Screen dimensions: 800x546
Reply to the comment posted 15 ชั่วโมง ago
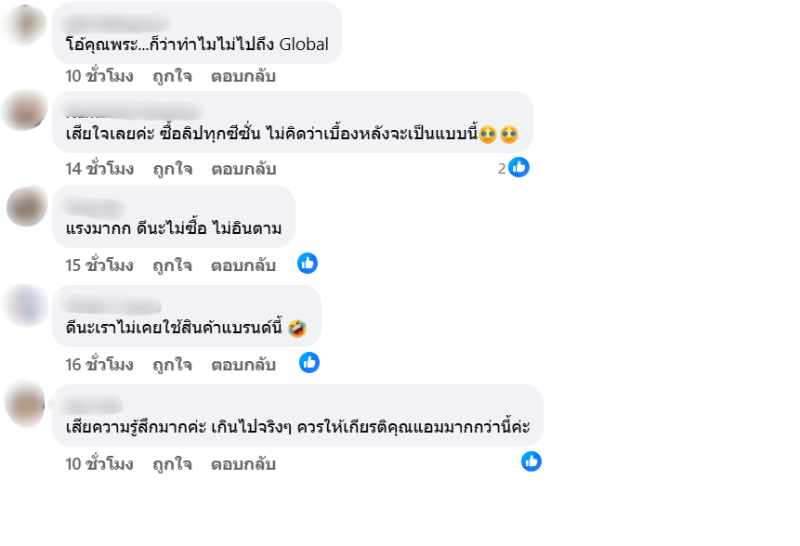click(x=243, y=265)
